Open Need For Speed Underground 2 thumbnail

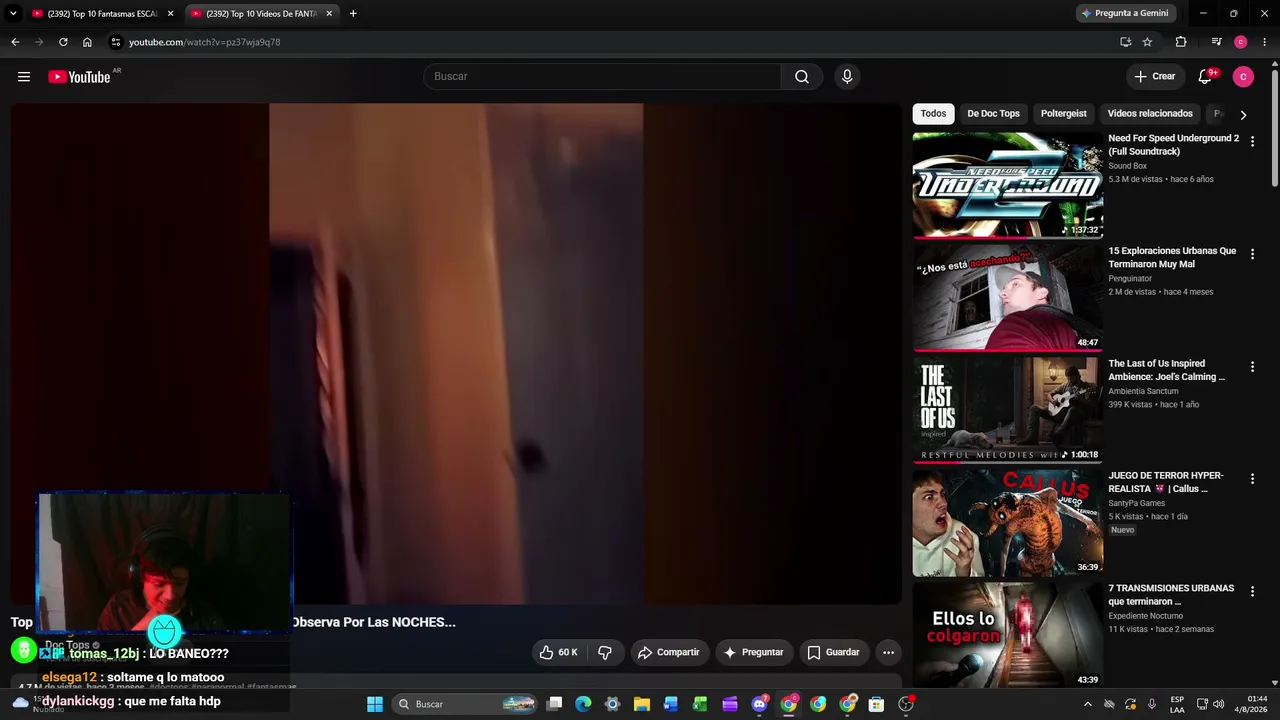(1007, 185)
